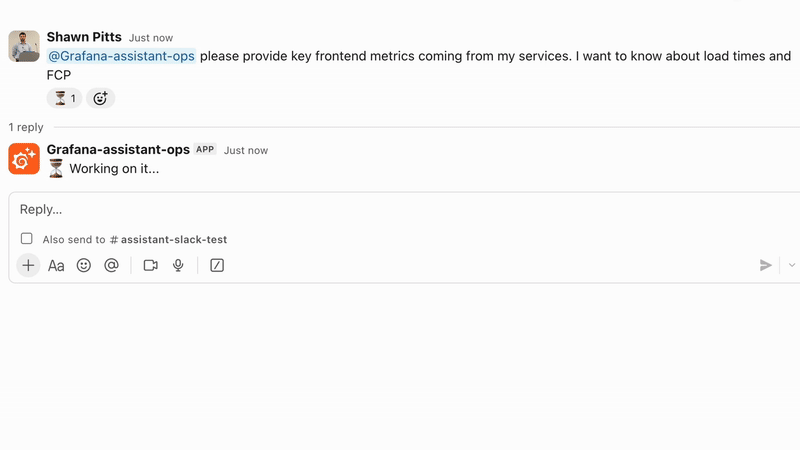
Task: Click the Reply text input field
Action: click(400, 210)
